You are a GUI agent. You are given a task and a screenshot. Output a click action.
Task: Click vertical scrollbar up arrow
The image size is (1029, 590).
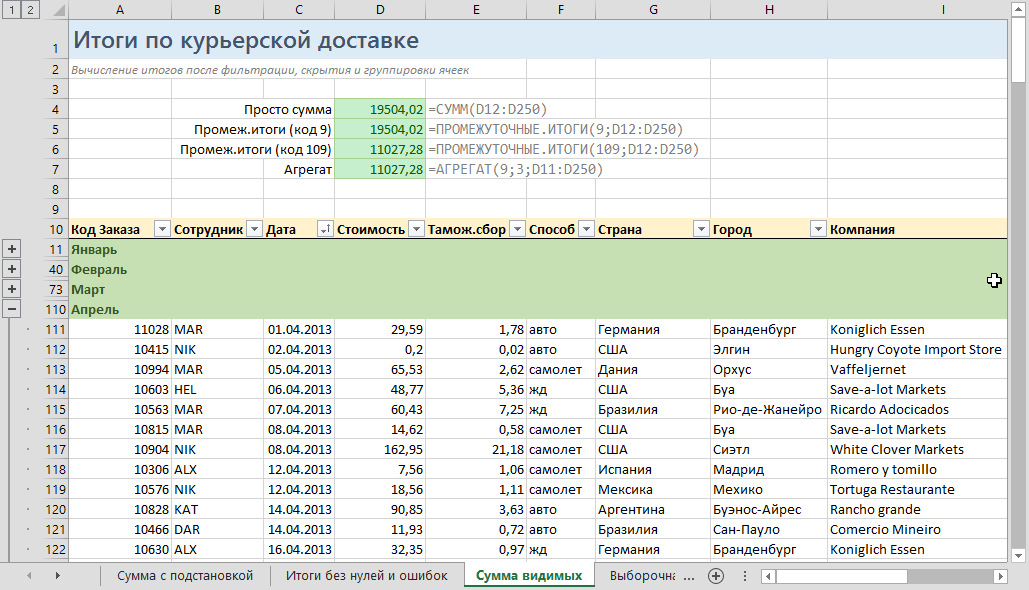tap(1018, 11)
